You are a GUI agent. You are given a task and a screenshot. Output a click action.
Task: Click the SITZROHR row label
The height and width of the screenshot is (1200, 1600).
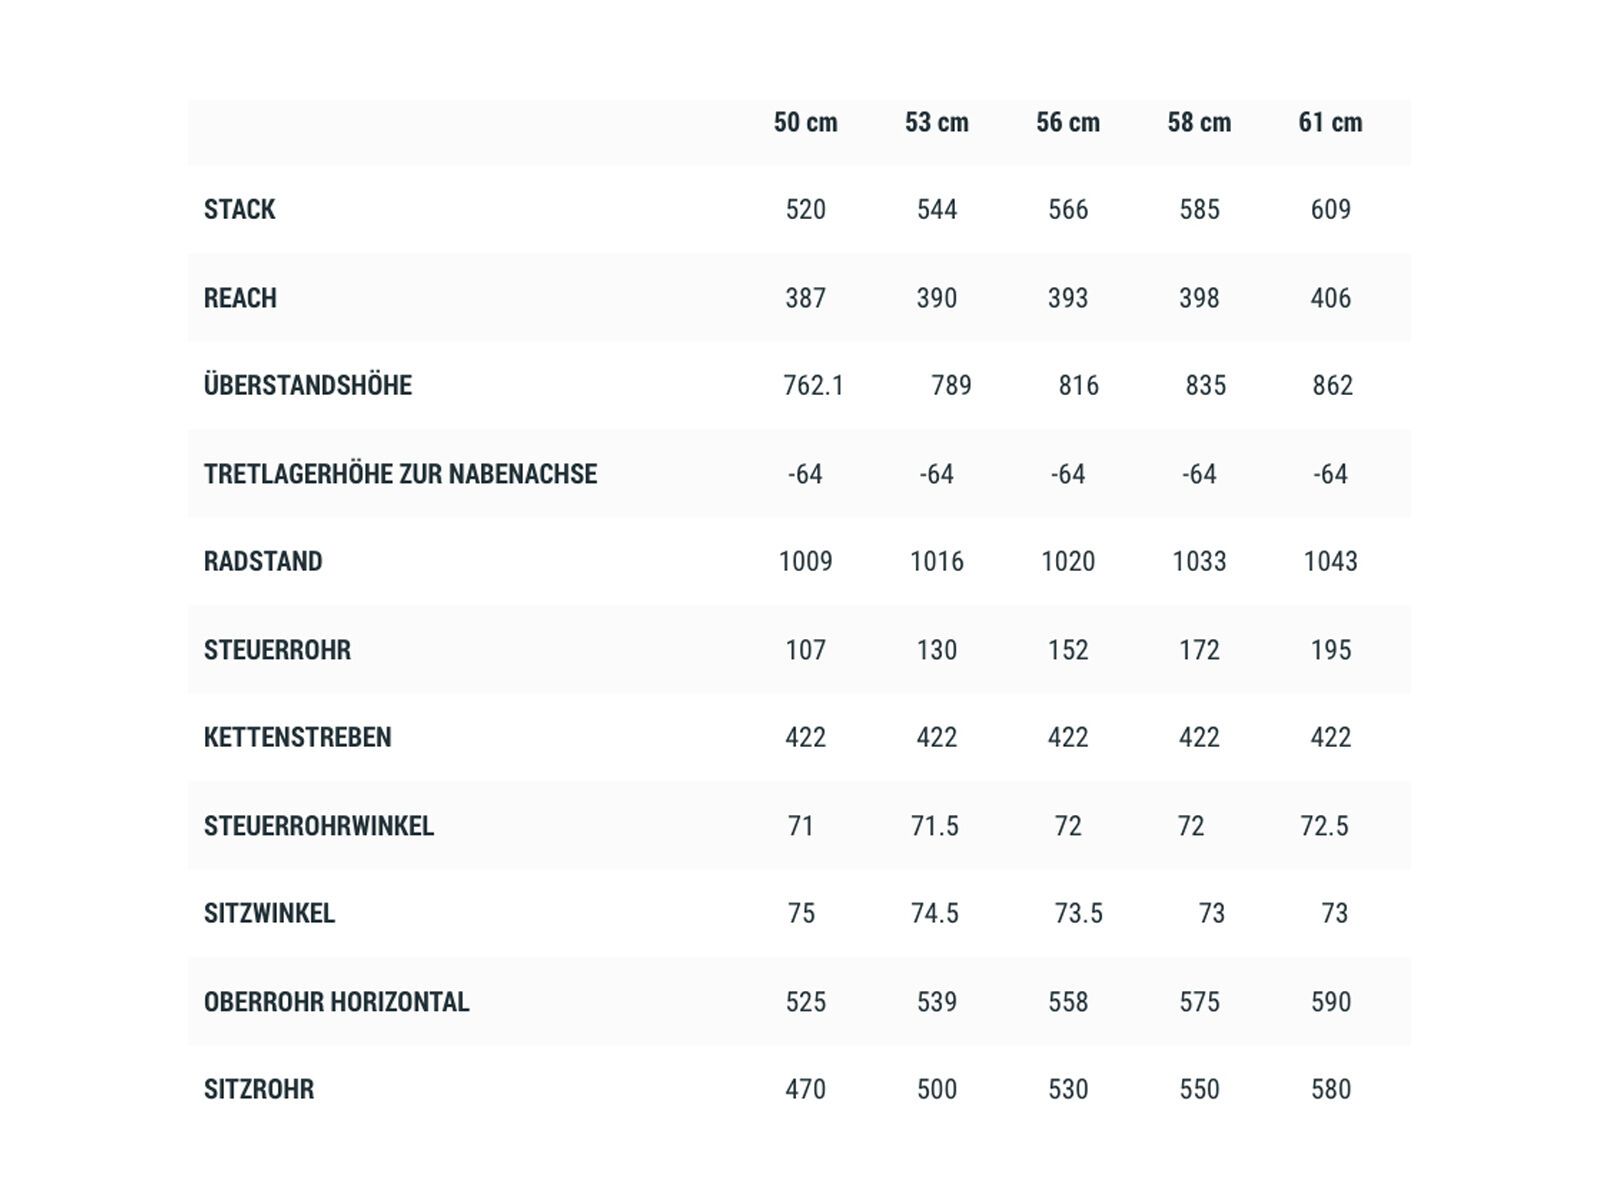pyautogui.click(x=259, y=1089)
